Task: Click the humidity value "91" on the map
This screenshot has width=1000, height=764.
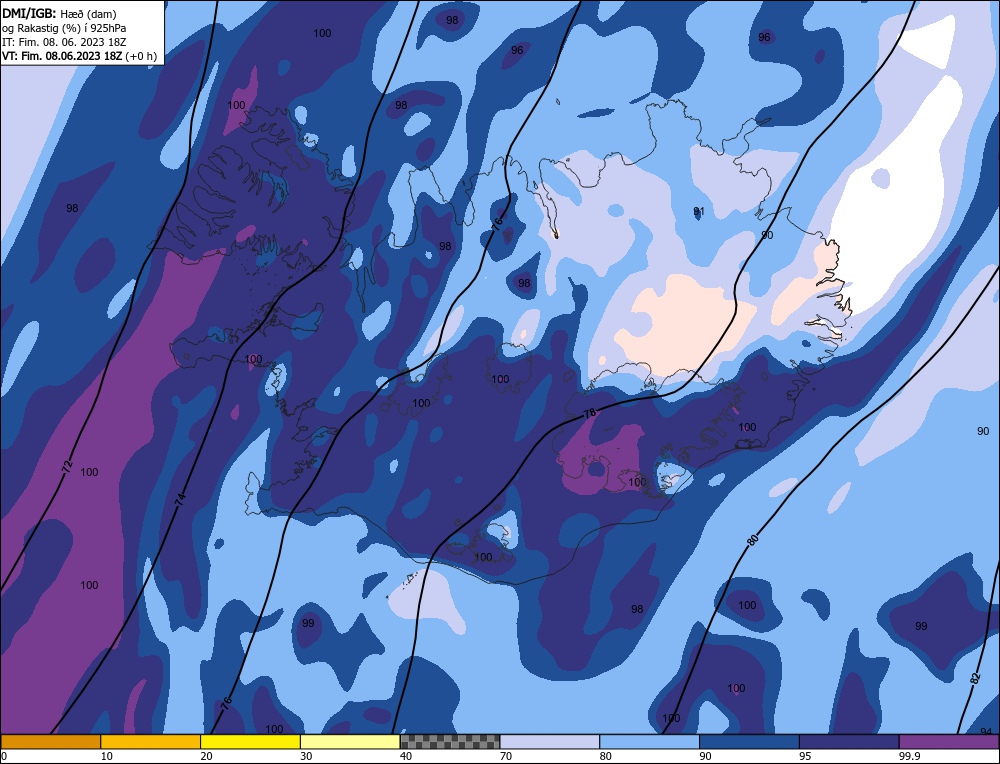Action: (x=698, y=211)
